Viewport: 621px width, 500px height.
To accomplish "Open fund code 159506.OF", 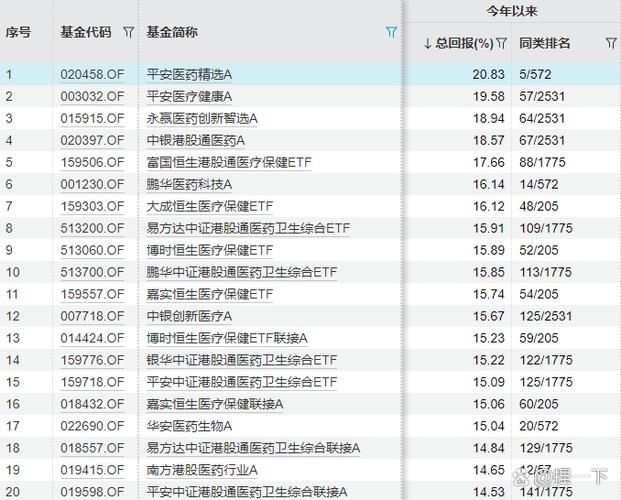I will coord(92,162).
